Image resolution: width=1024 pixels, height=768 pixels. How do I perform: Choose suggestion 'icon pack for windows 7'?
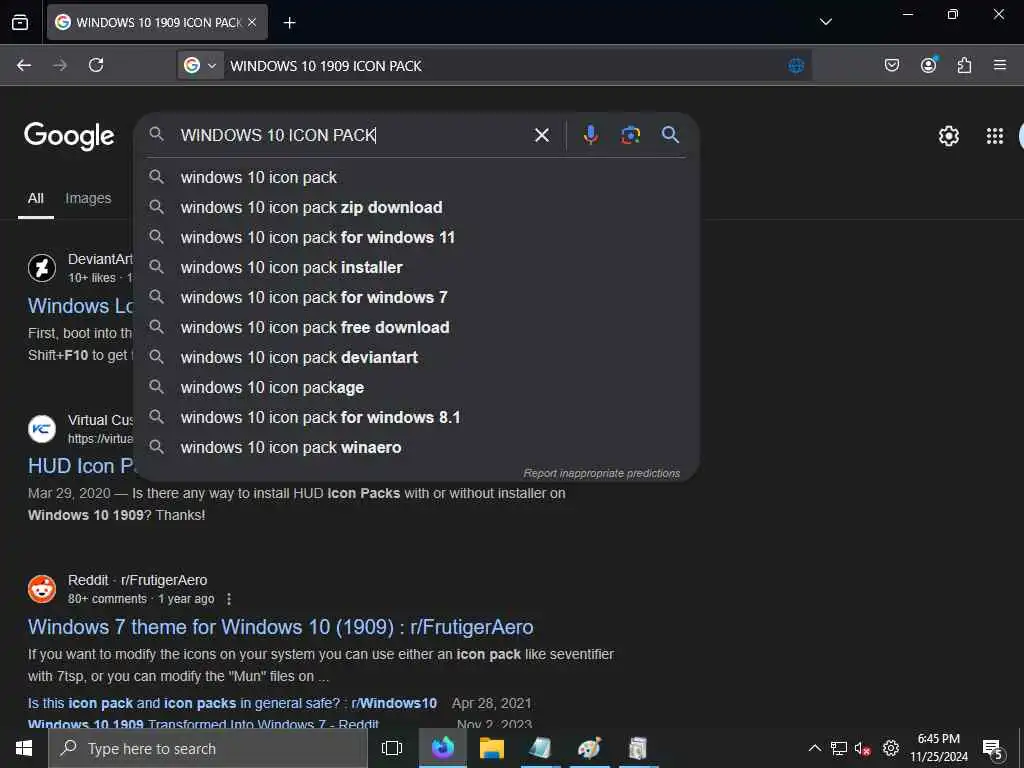click(417, 298)
